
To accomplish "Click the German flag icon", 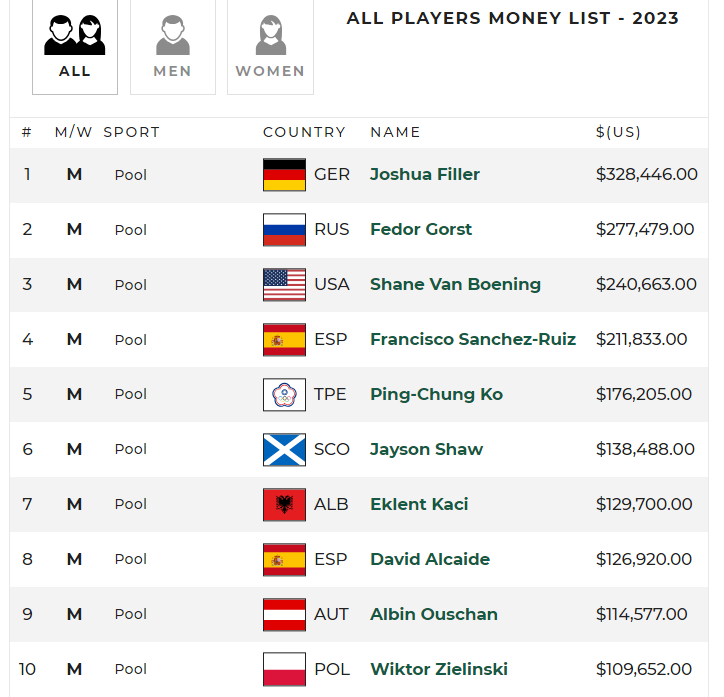I will [284, 174].
